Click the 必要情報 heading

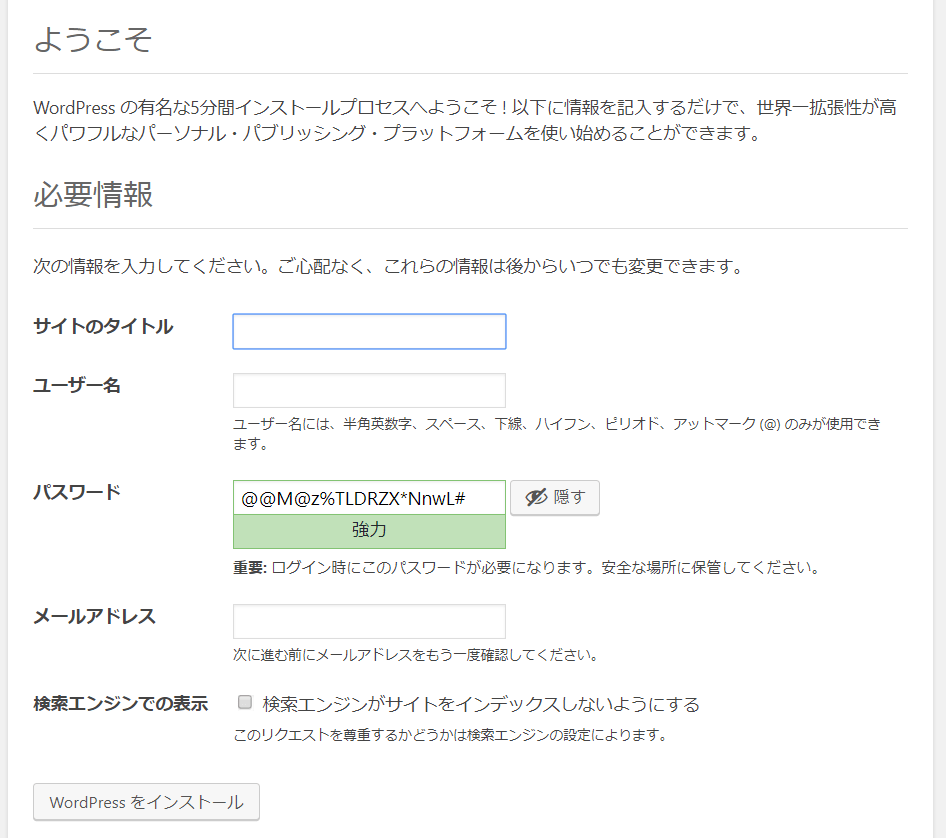pos(93,195)
